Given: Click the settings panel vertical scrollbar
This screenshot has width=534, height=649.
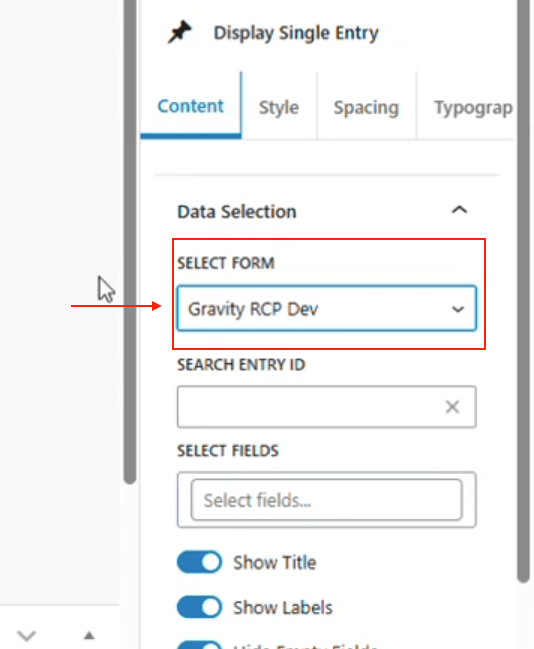Looking at the screenshot, I should (x=523, y=290).
